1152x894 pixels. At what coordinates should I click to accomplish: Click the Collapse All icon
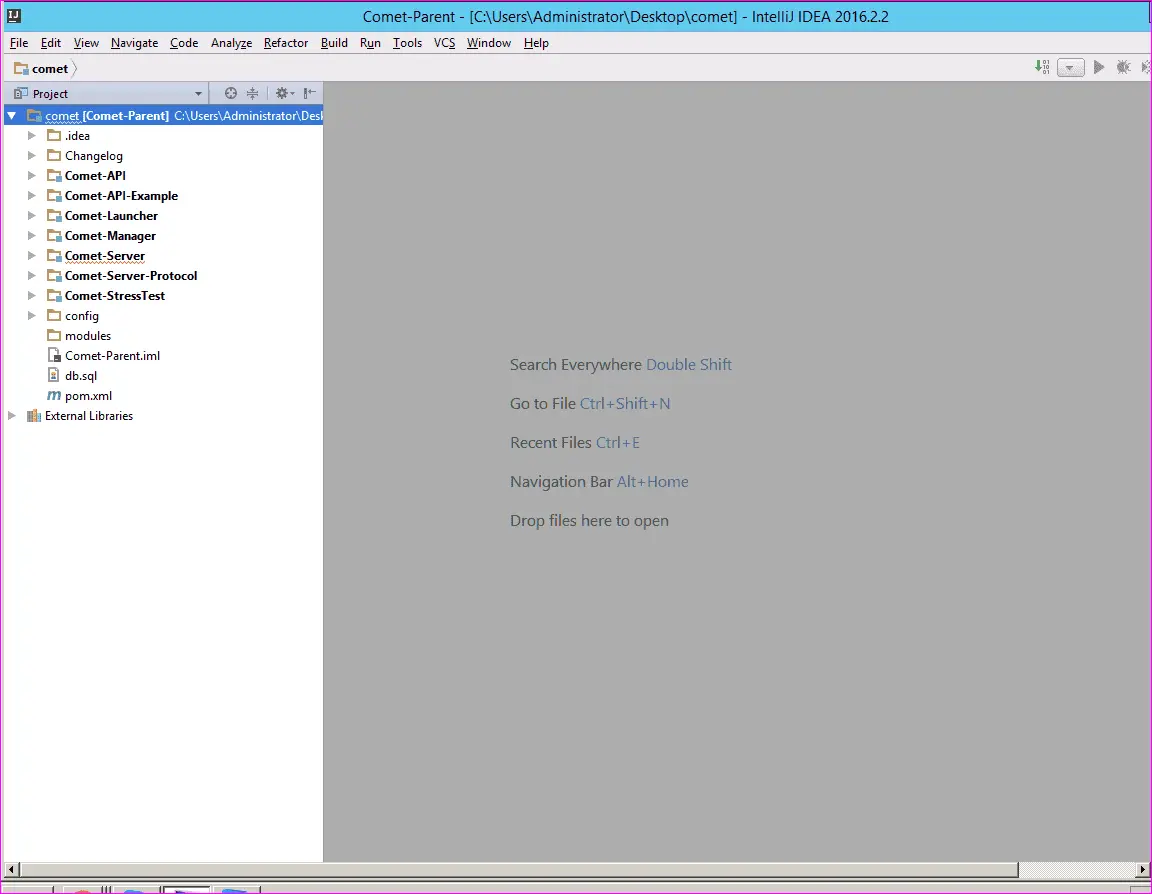[x=253, y=93]
